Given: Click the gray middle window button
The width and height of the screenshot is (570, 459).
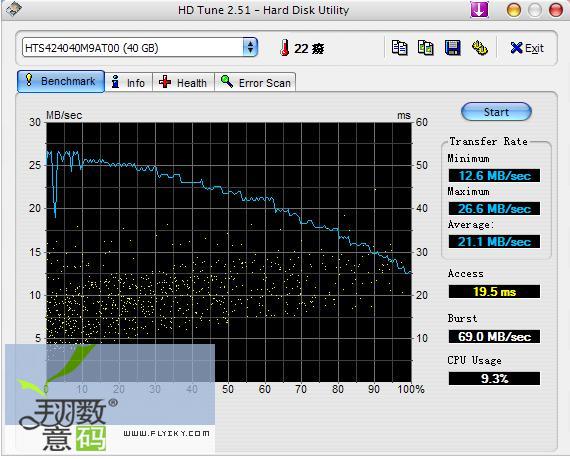Looking at the screenshot, I should pyautogui.click(x=534, y=10).
